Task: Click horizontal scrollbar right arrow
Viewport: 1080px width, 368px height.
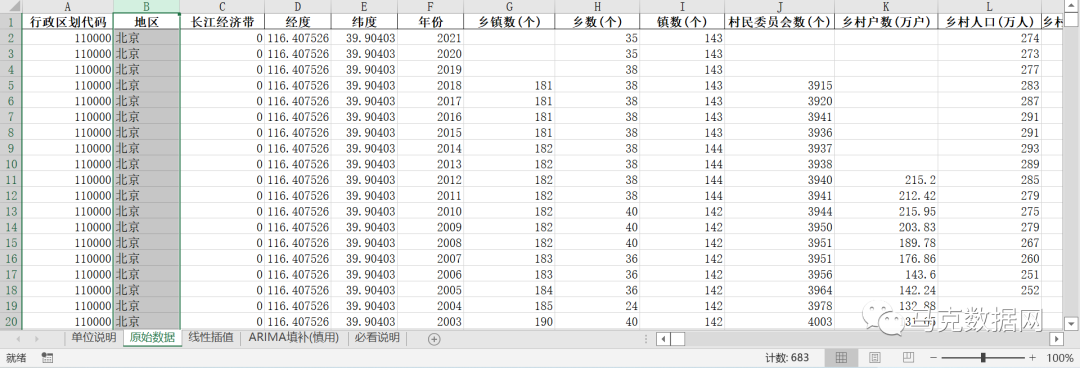Action: 1057,338
